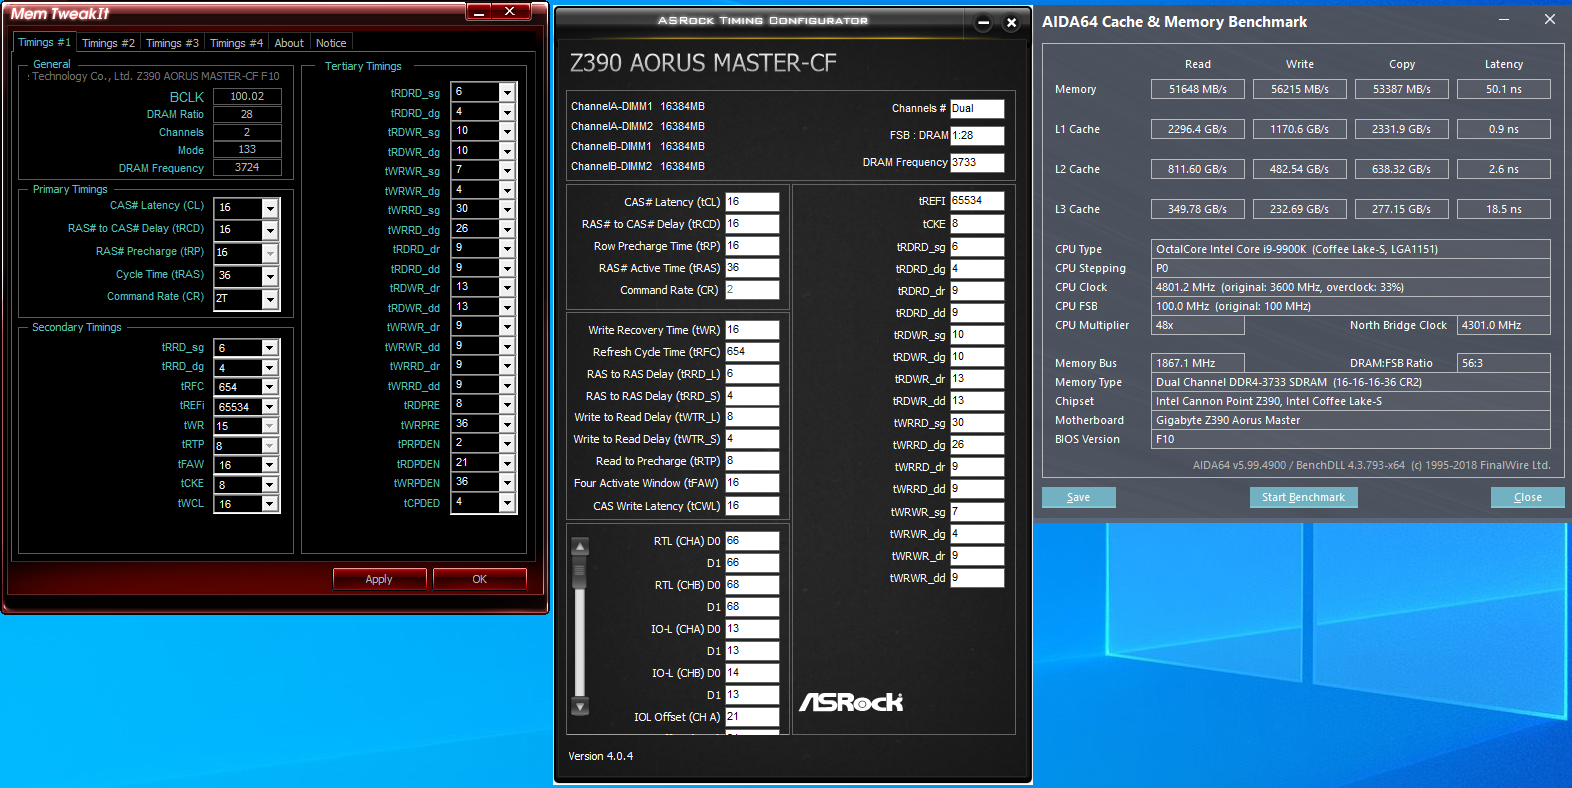Click the BIOS Version F10 value
The height and width of the screenshot is (788, 1572).
tap(1351, 439)
